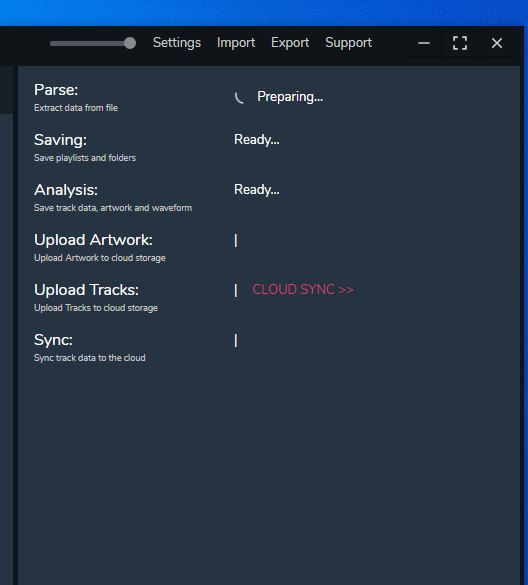The height and width of the screenshot is (585, 528).
Task: Open the Import menu
Action: [236, 43]
